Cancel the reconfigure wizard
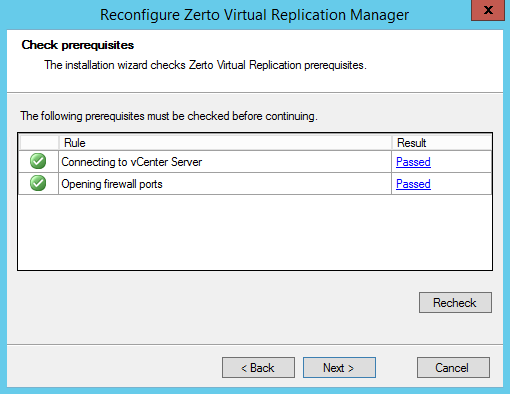510x394 pixels. [x=453, y=368]
